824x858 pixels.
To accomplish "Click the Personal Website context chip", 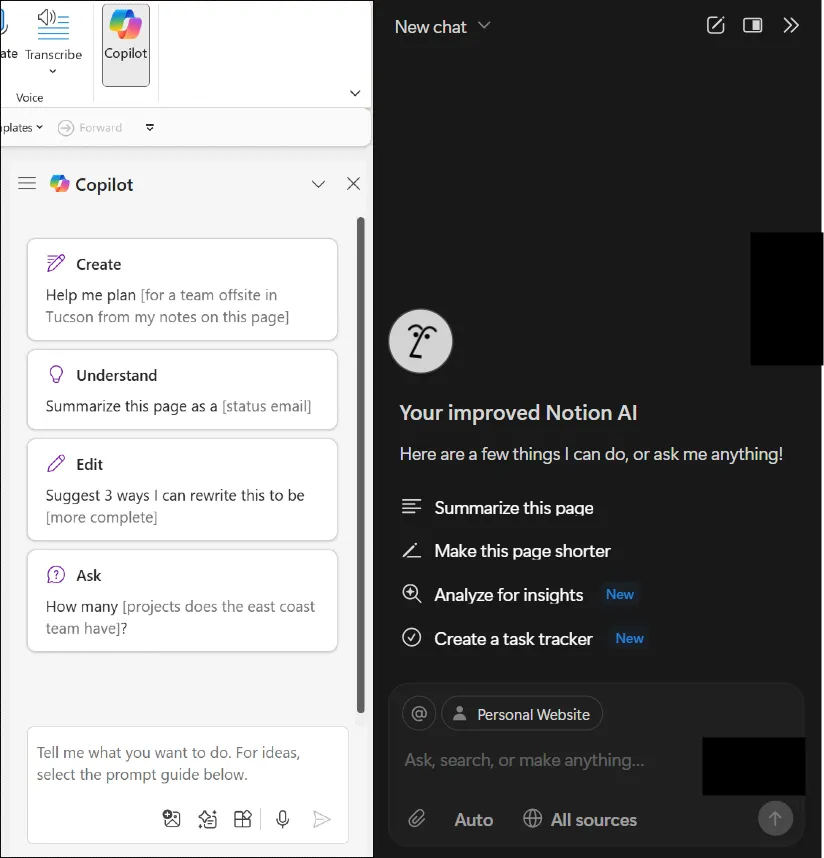I will tap(522, 714).
